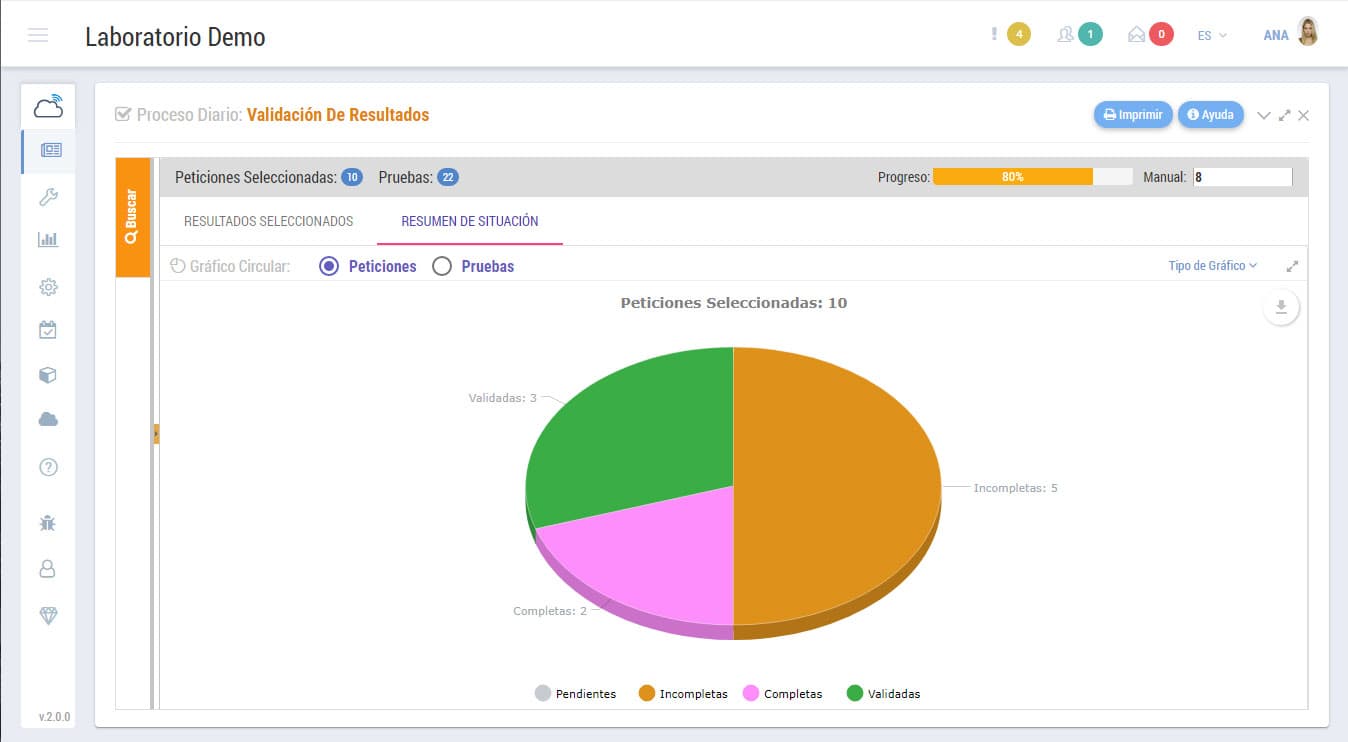Switch to Resultados Seleccionados tab

click(x=268, y=221)
